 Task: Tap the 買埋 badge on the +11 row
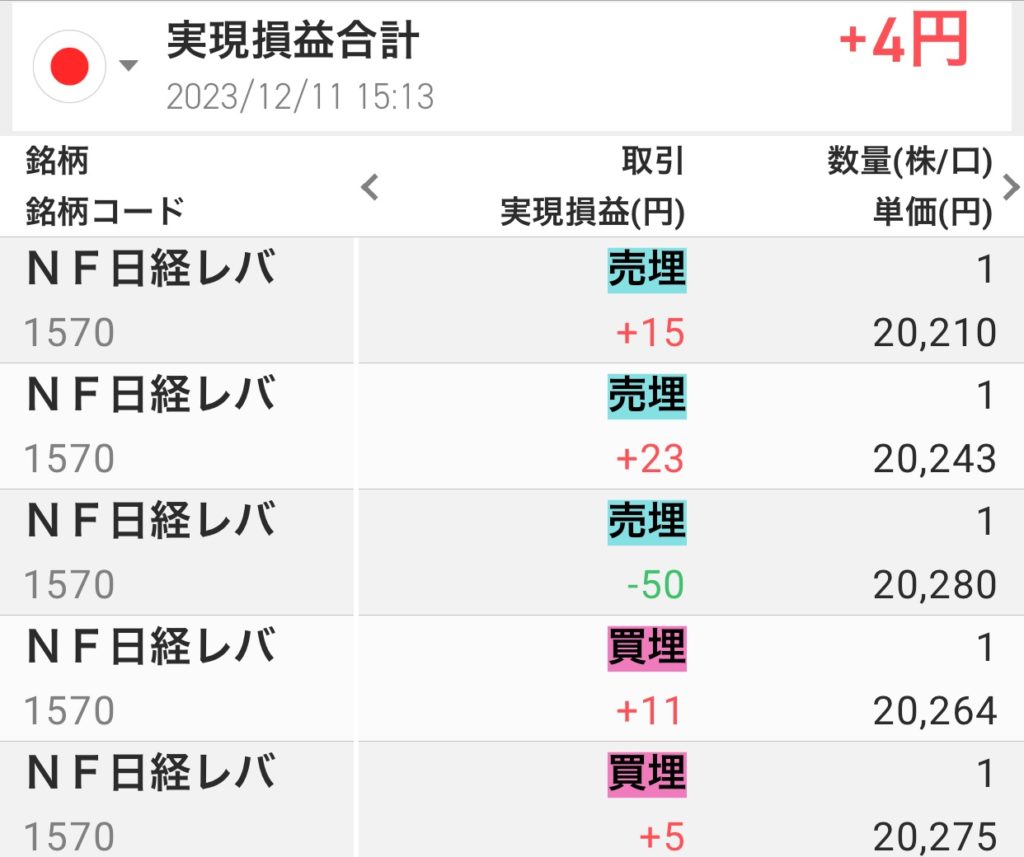[x=647, y=648]
